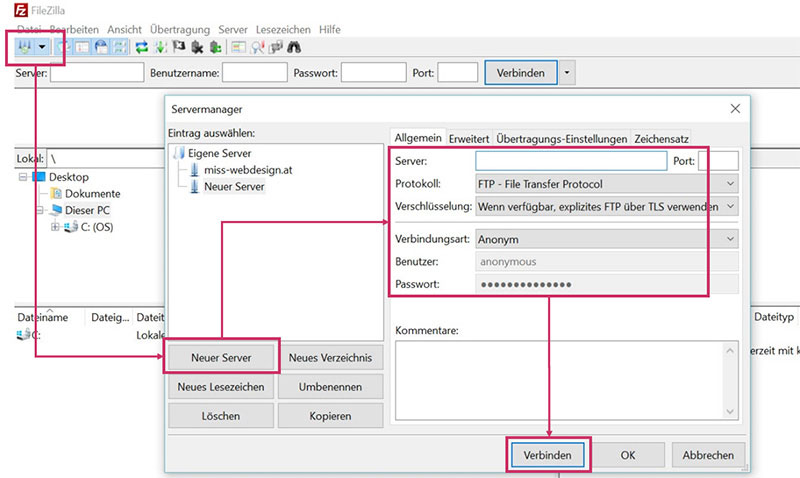This screenshot has width=800, height=478.
Task: Click the Löschen button
Action: pos(221,416)
